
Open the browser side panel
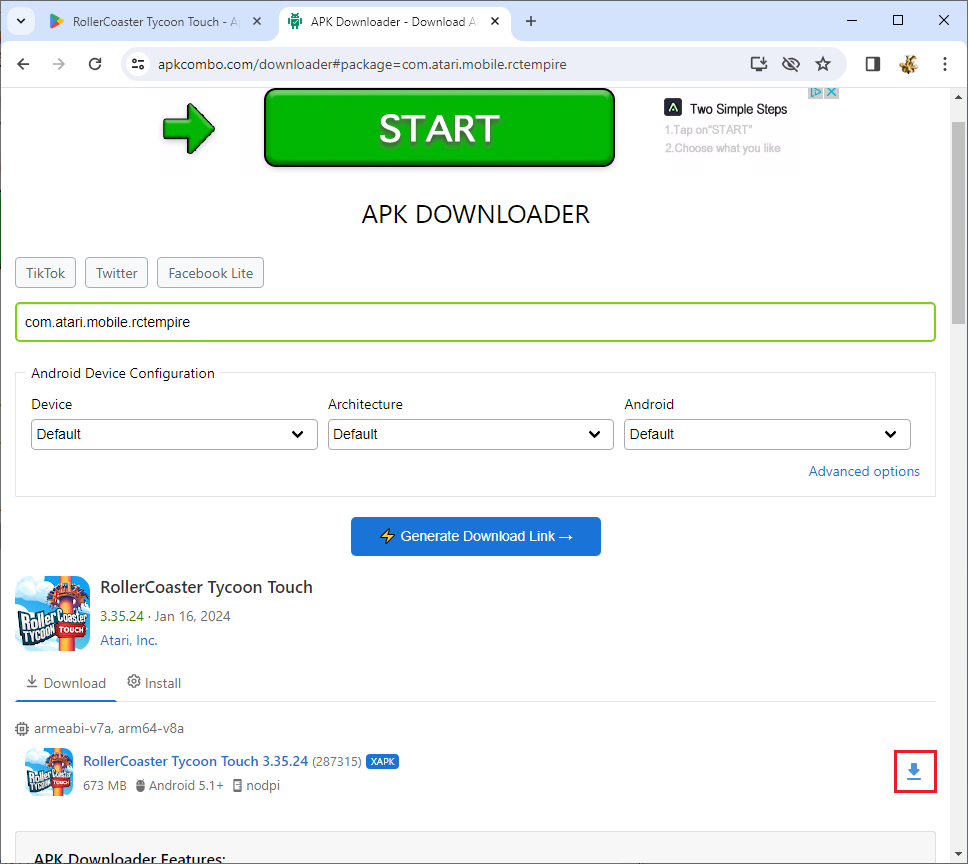[872, 64]
